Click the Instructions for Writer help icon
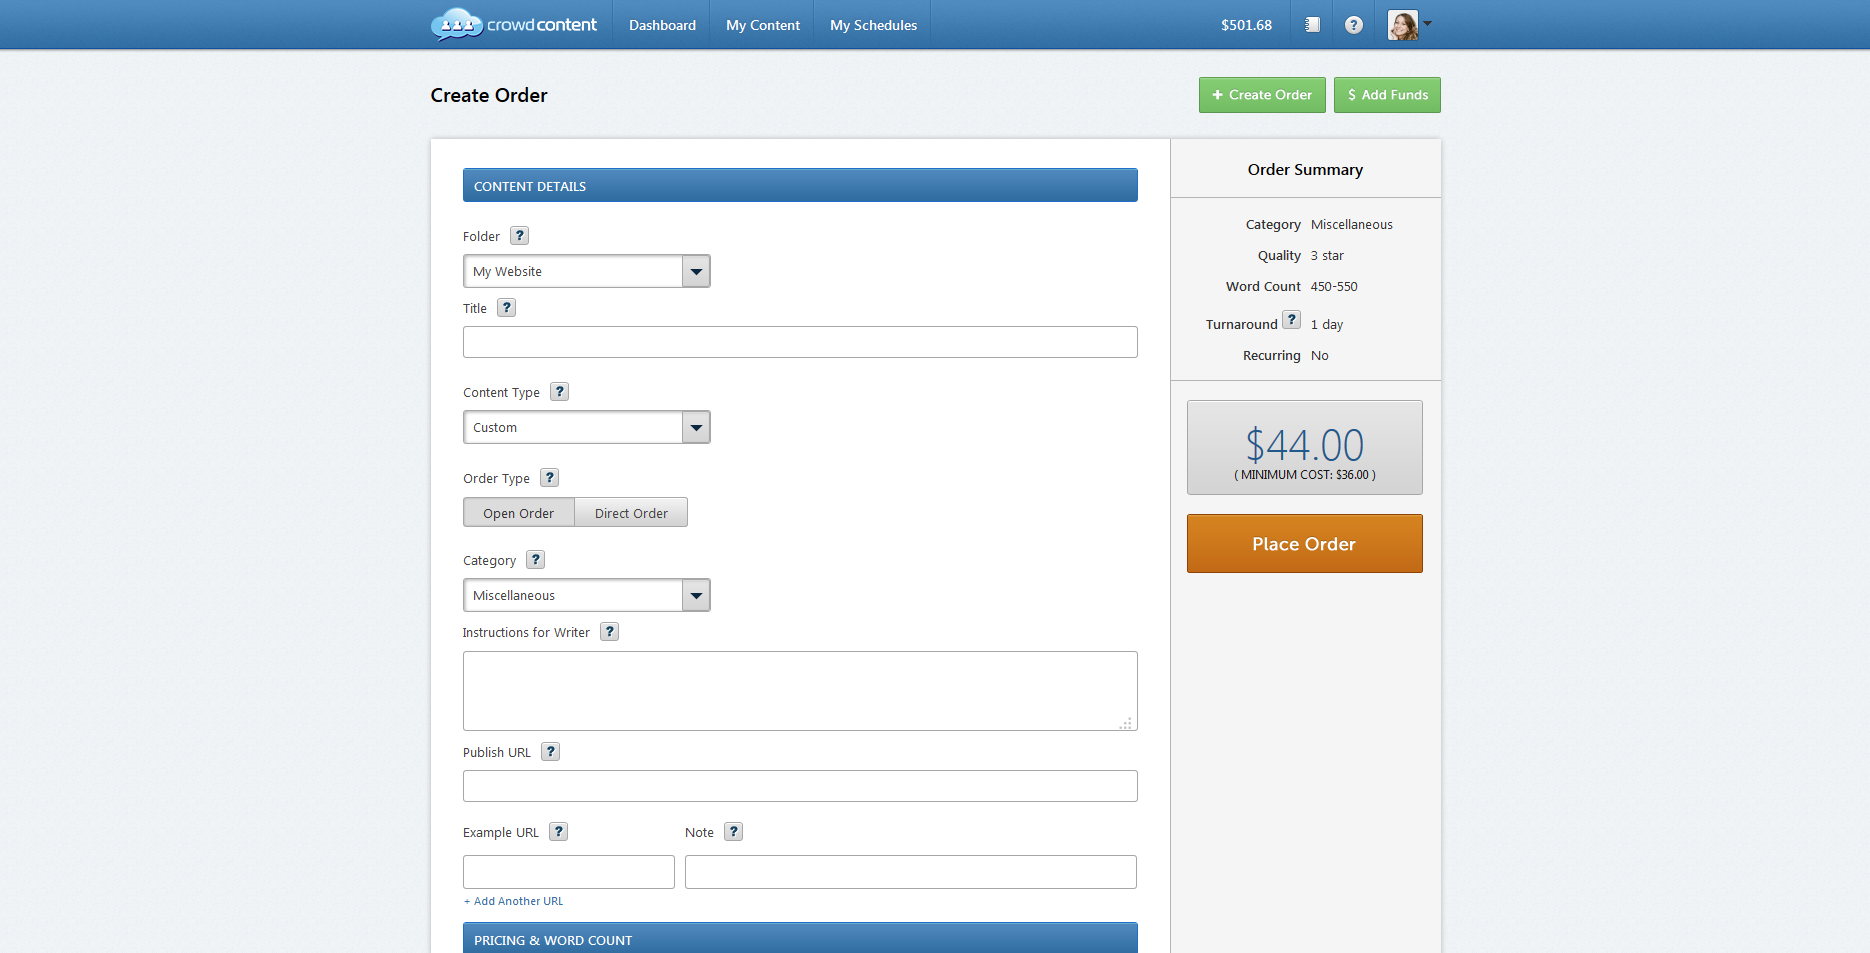 (x=609, y=632)
